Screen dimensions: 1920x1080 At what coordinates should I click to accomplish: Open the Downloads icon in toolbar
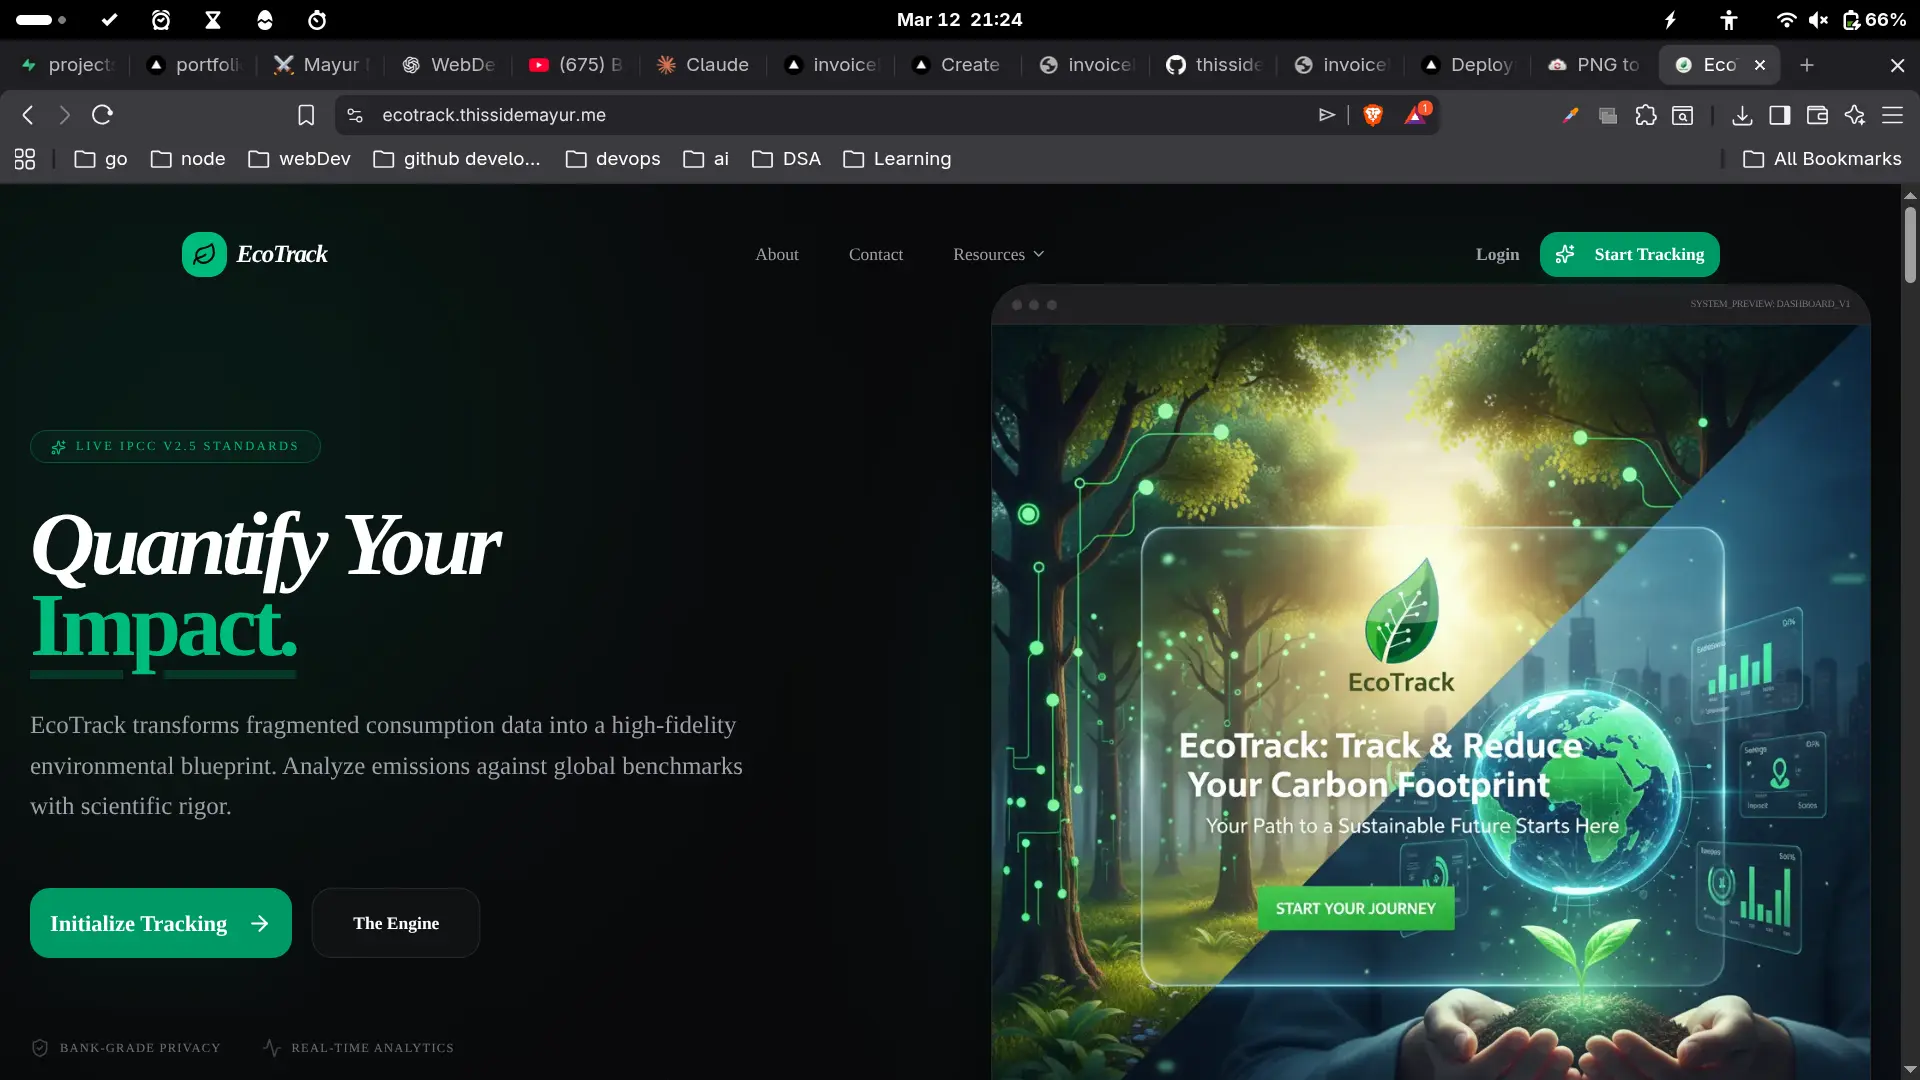click(x=1742, y=115)
